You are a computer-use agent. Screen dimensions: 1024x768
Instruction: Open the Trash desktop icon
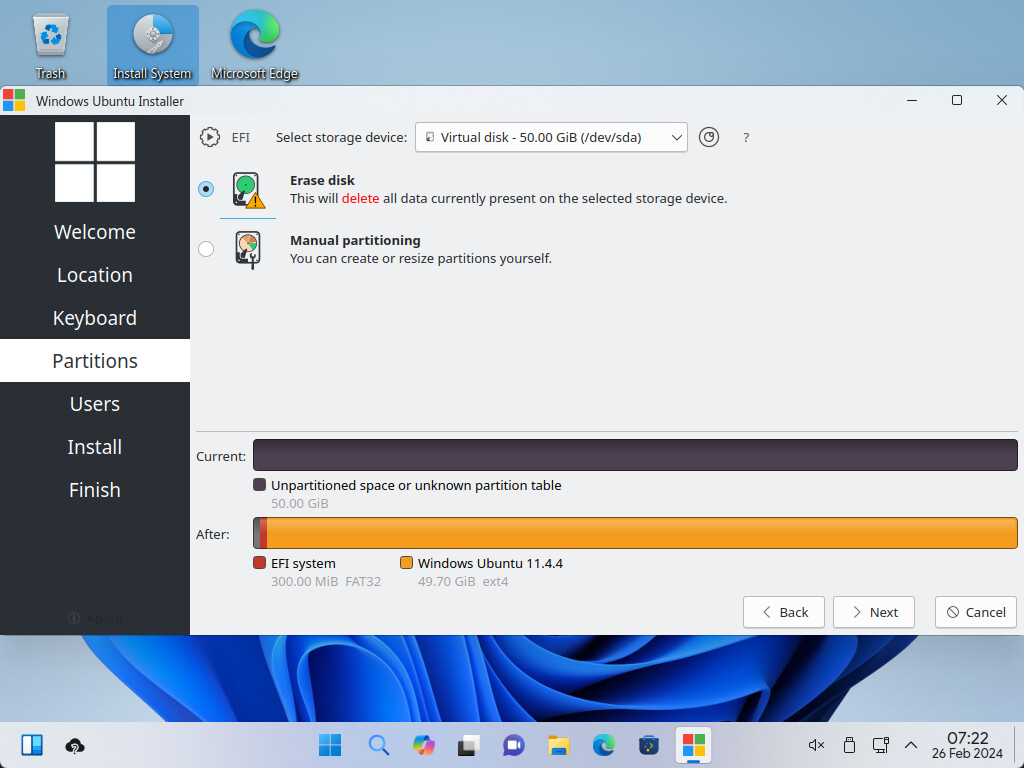(50, 46)
